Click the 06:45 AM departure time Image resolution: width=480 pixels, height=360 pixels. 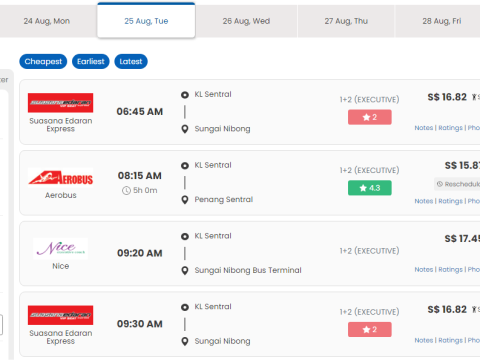pyautogui.click(x=140, y=112)
